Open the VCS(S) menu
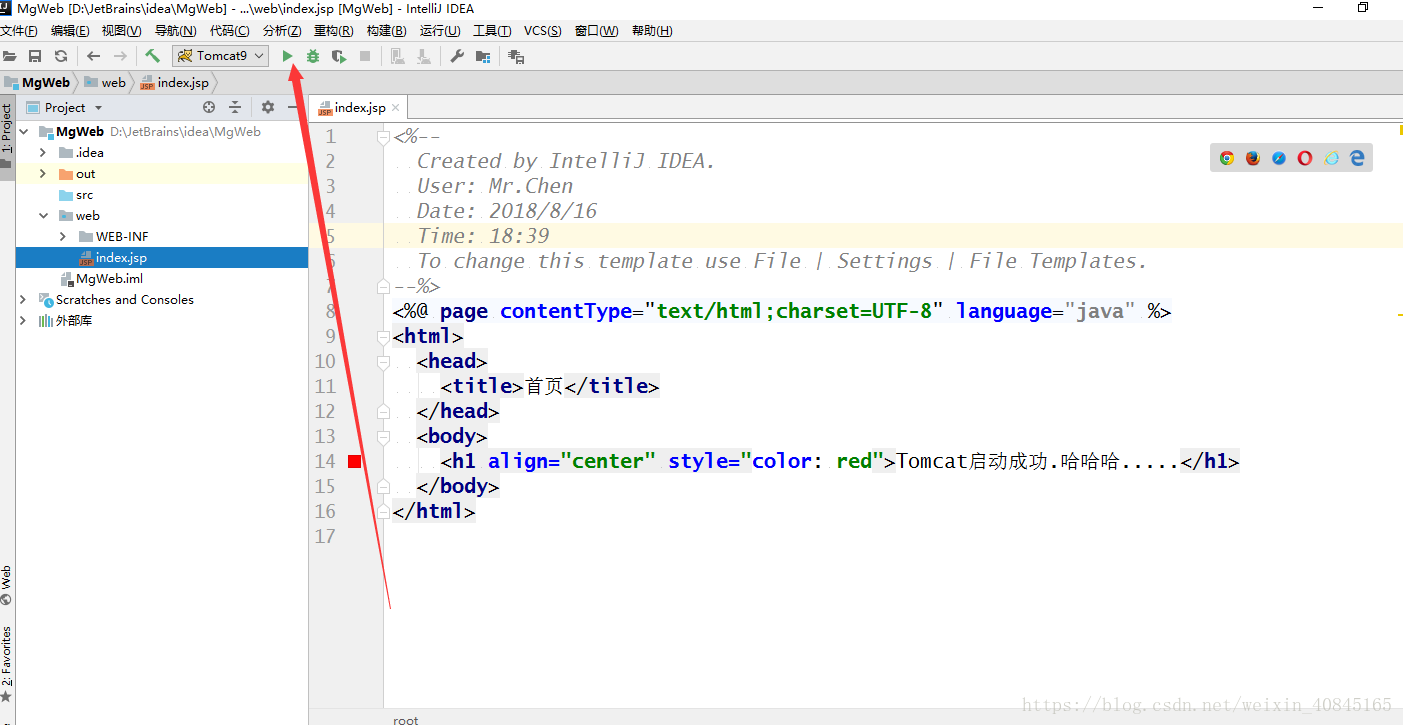 point(542,30)
